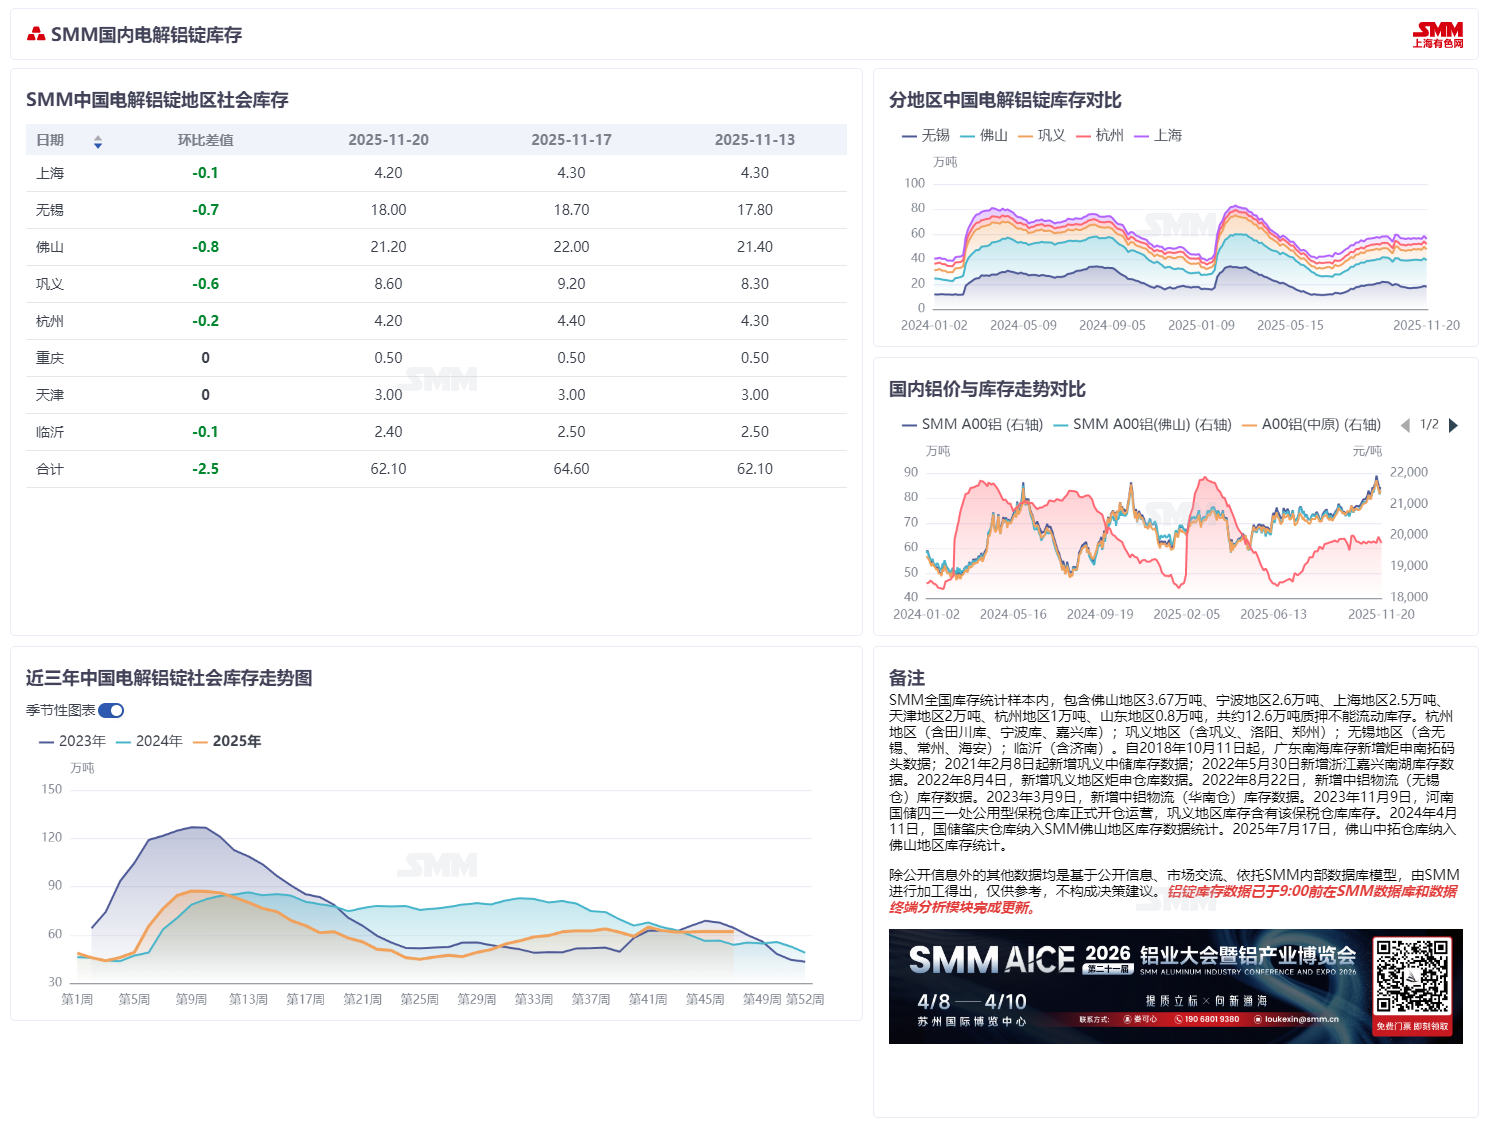Click the phone icon in the banner contact info
1489x1128 pixels.
[1177, 1018]
